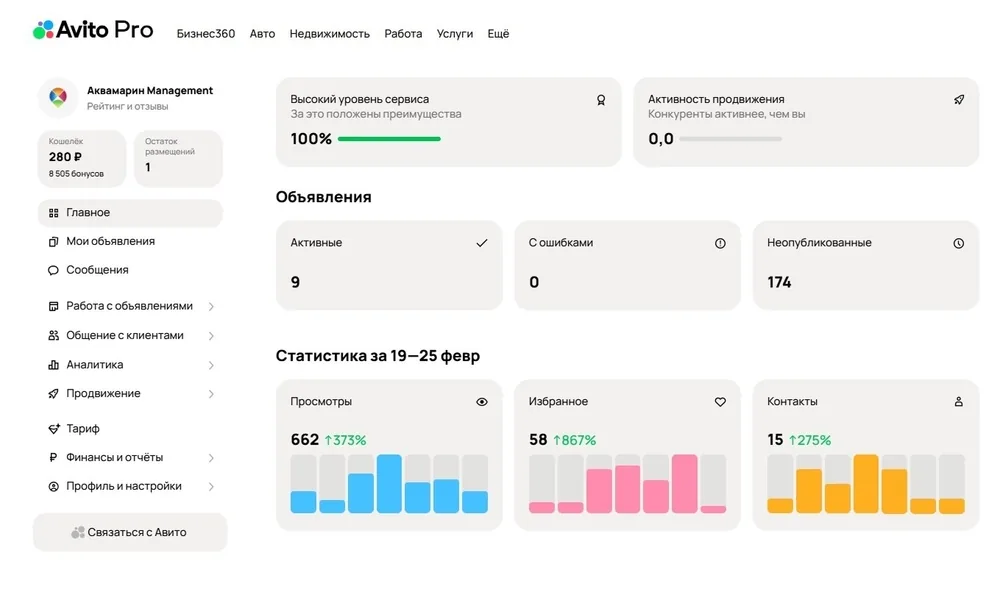The width and height of the screenshot is (1000, 589).
Task: Expand Финансы и отчёты chevron
Action: (x=211, y=458)
